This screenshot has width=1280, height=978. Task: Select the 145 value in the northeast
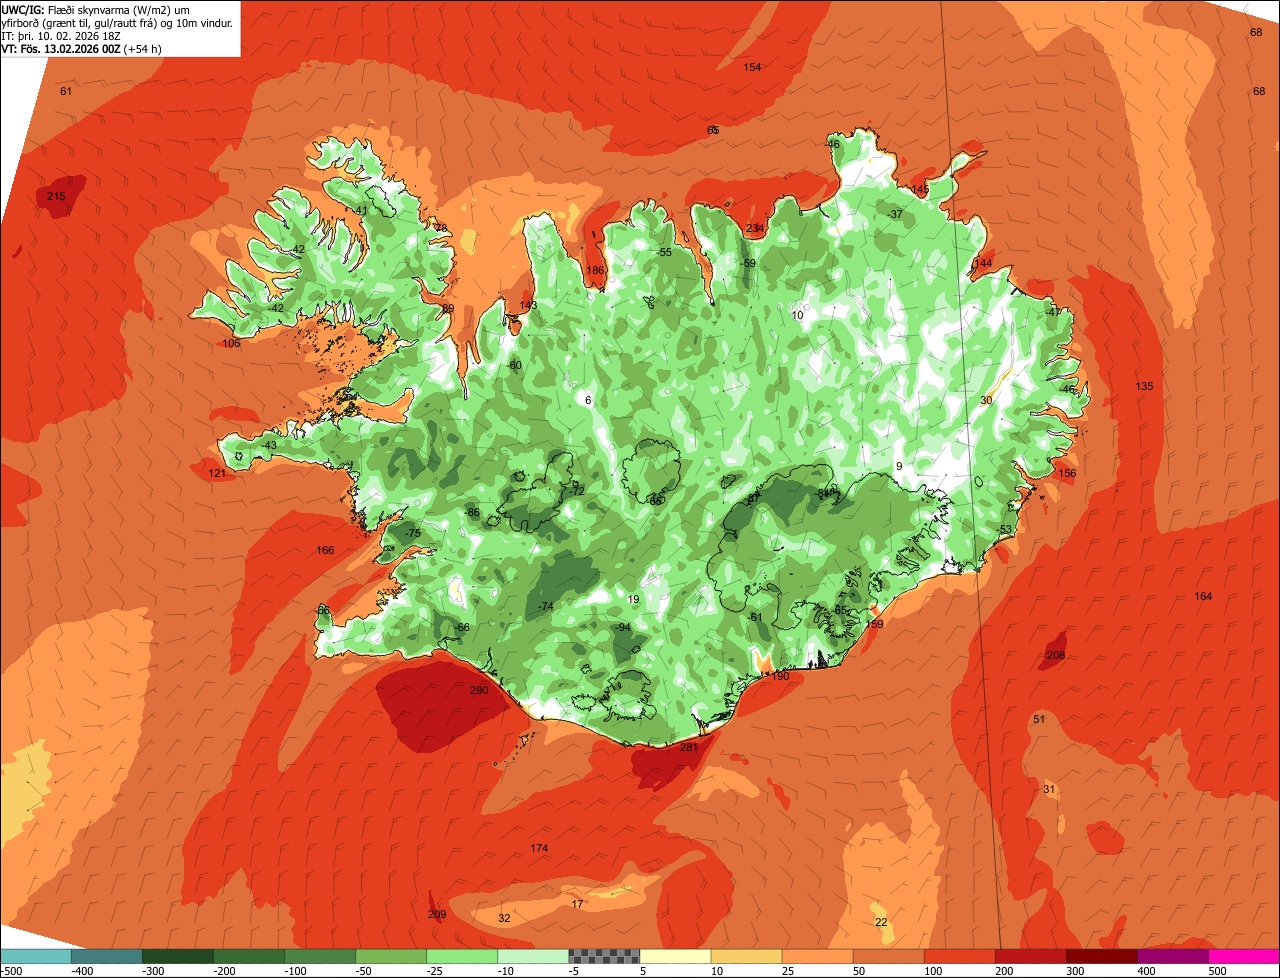920,189
